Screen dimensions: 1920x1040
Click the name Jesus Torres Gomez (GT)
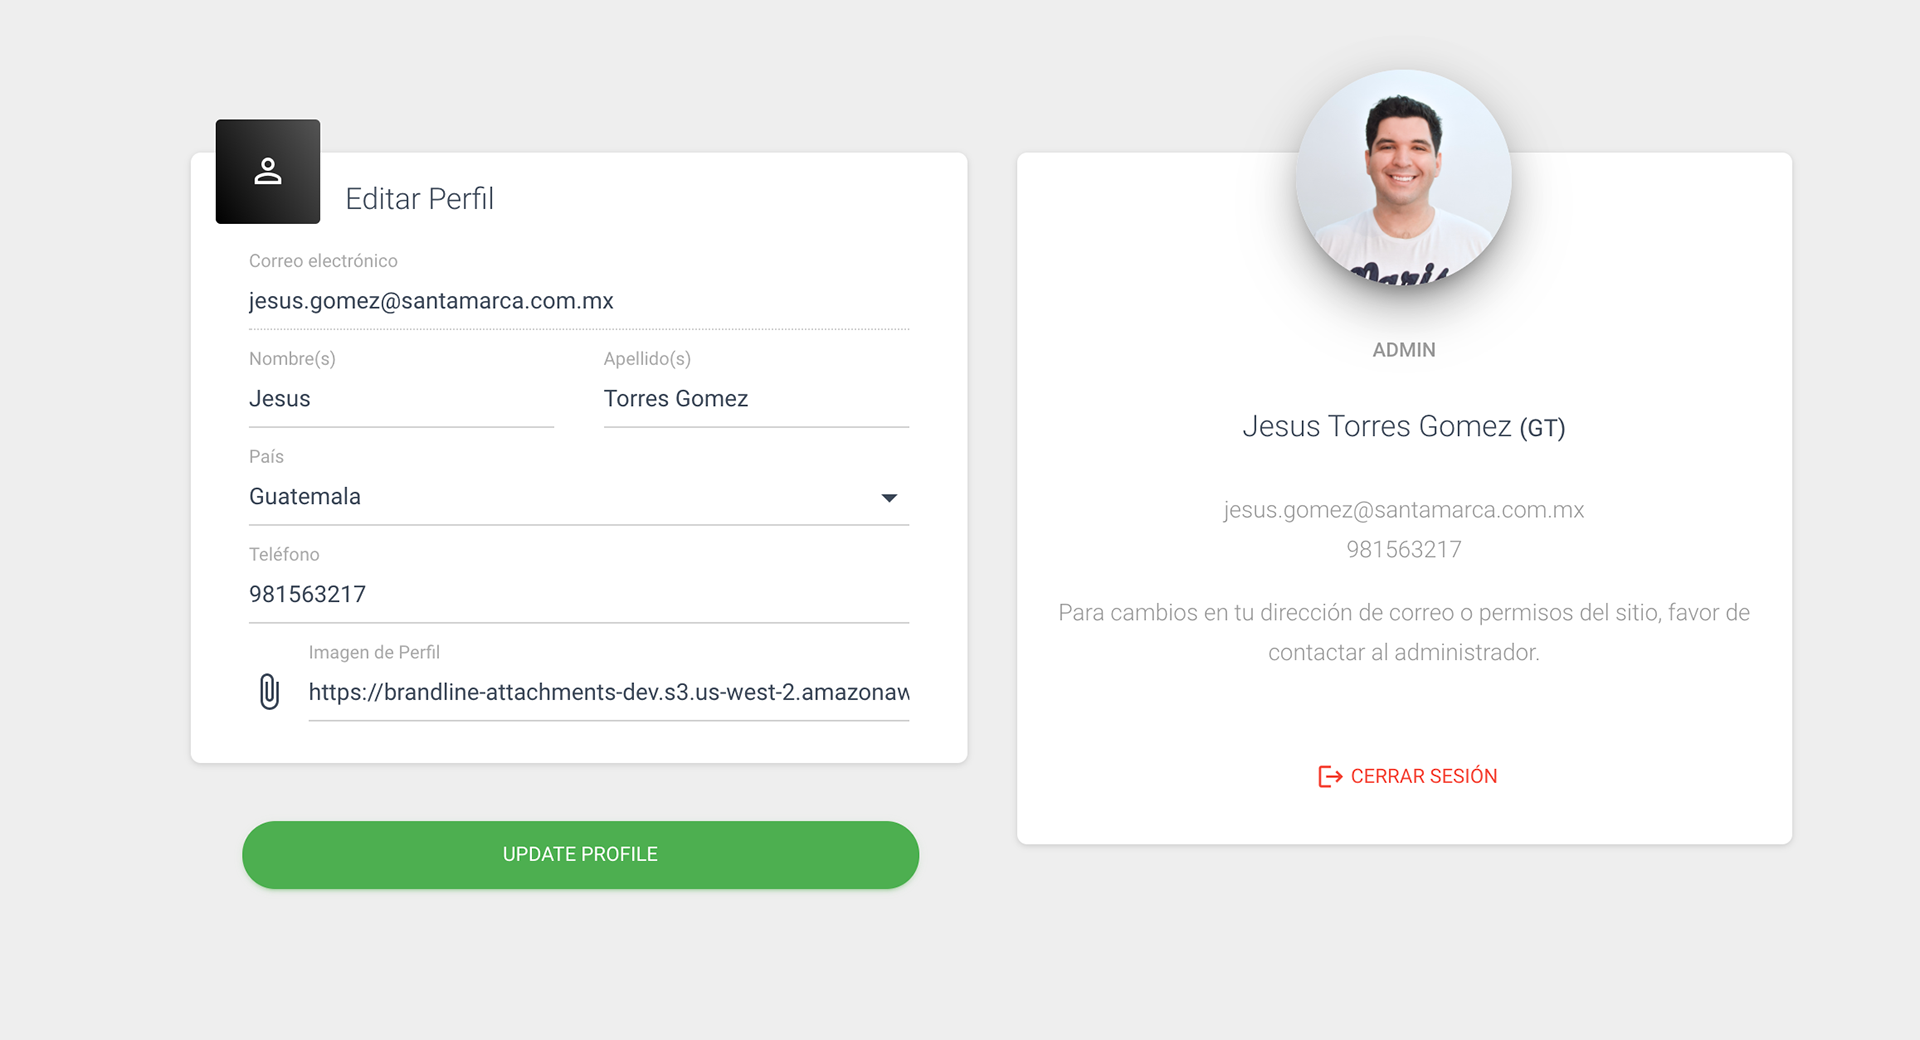1404,427
